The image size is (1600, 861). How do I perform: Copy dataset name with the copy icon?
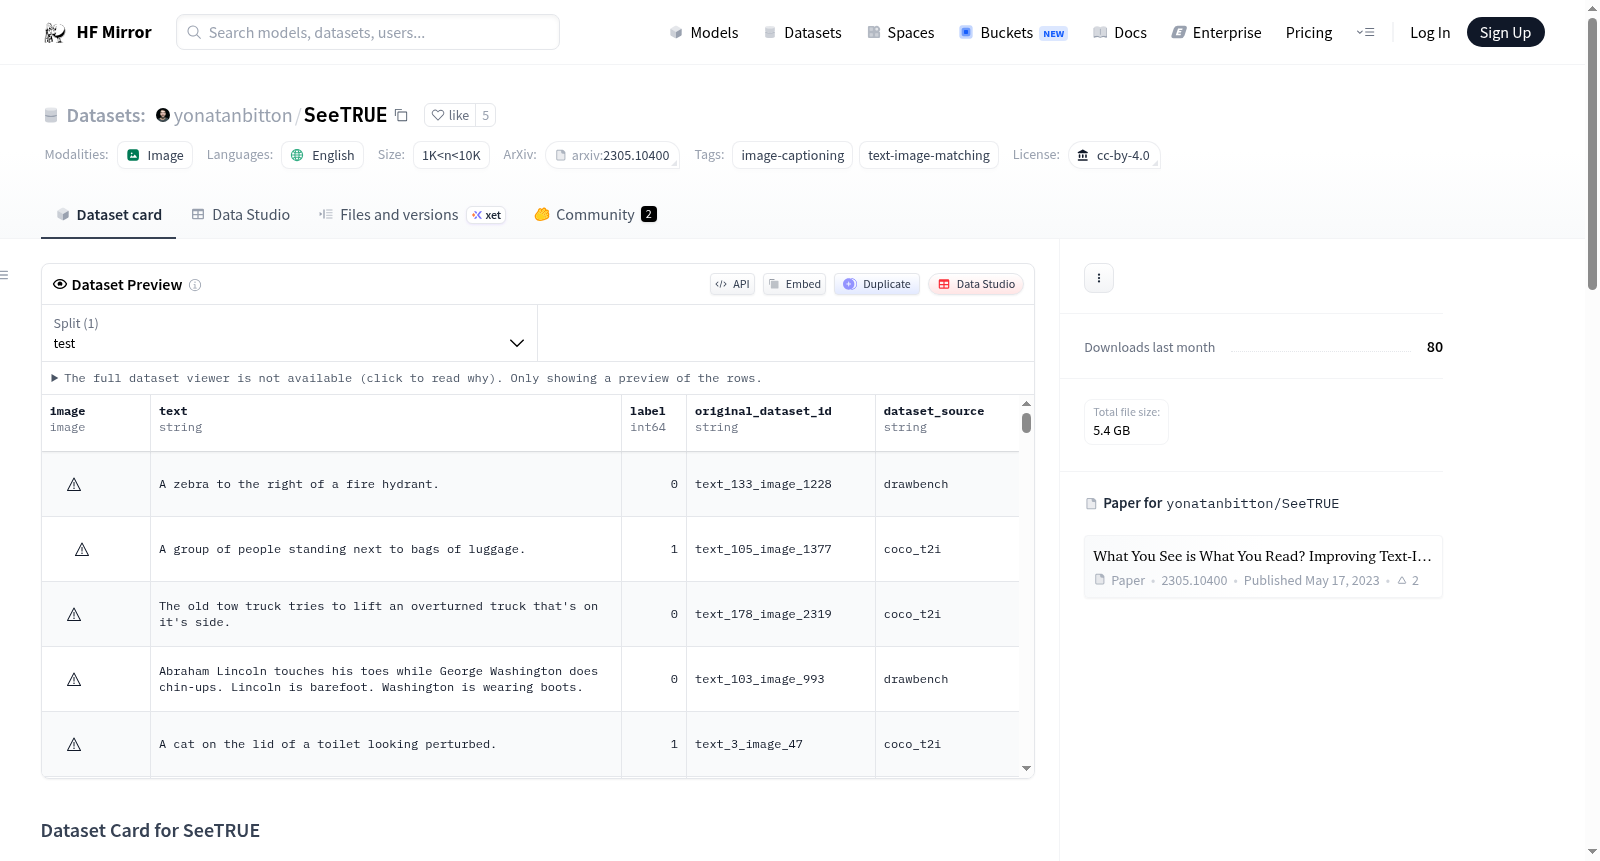(401, 115)
